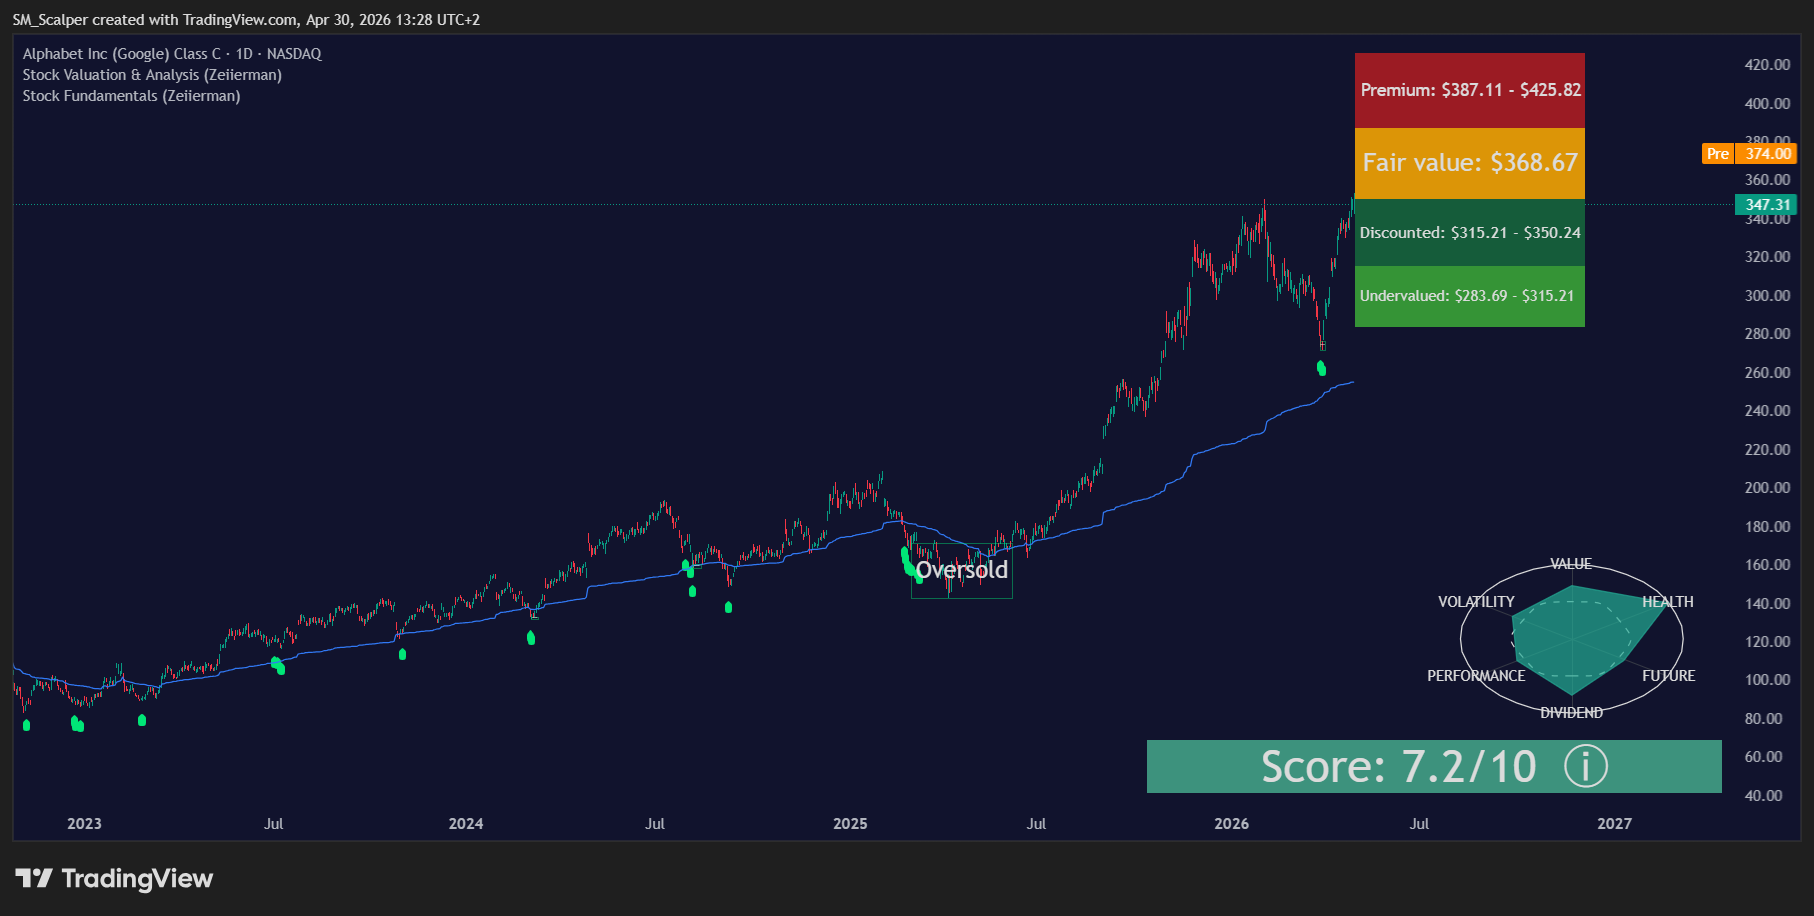Click the info icon beside Score 7.2/10
Image resolution: width=1814 pixels, height=916 pixels.
coord(1586,767)
